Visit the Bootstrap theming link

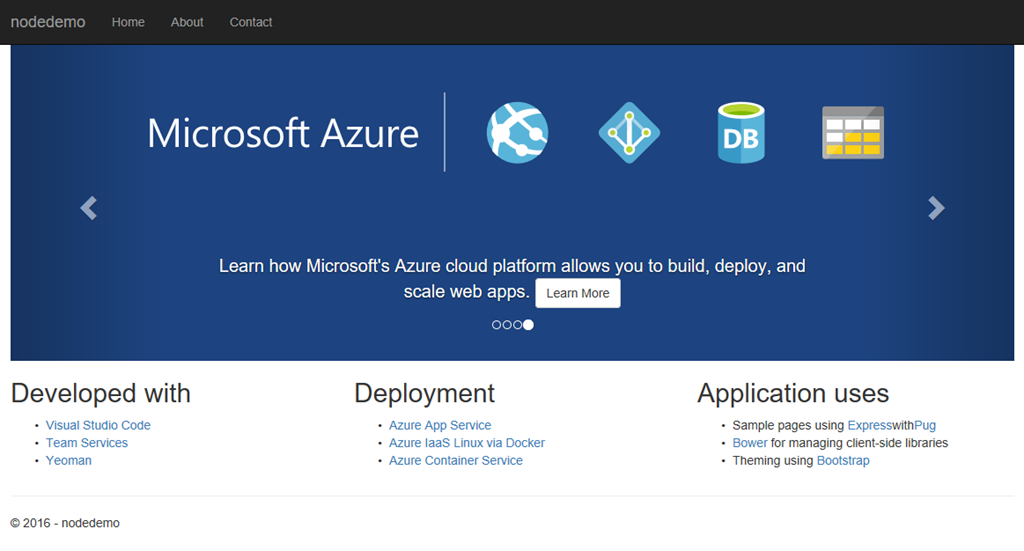[843, 461]
